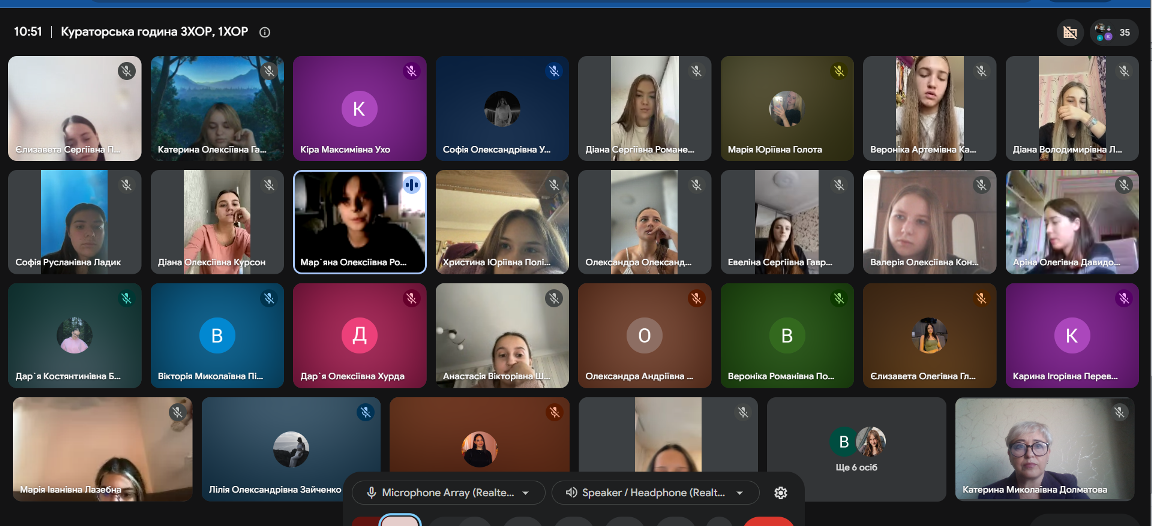The width and height of the screenshot is (1152, 526).
Task: Select Софія Русланівна Ладик video tile
Action: pyautogui.click(x=75, y=222)
